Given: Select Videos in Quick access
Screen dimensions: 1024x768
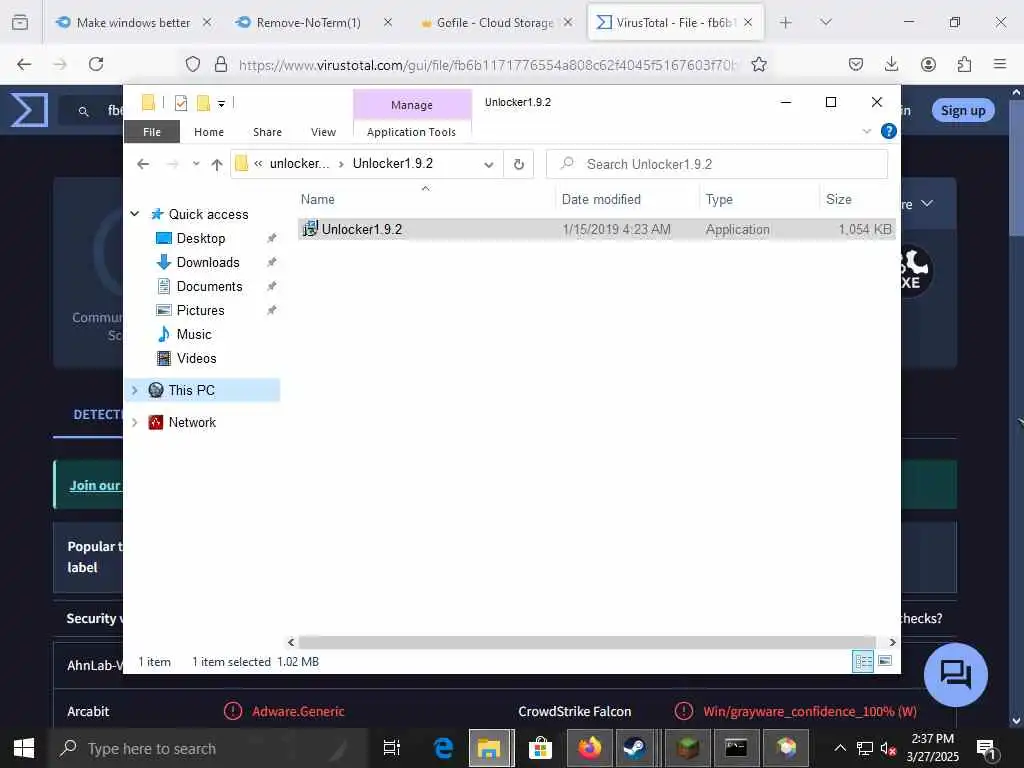Looking at the screenshot, I should click(196, 358).
